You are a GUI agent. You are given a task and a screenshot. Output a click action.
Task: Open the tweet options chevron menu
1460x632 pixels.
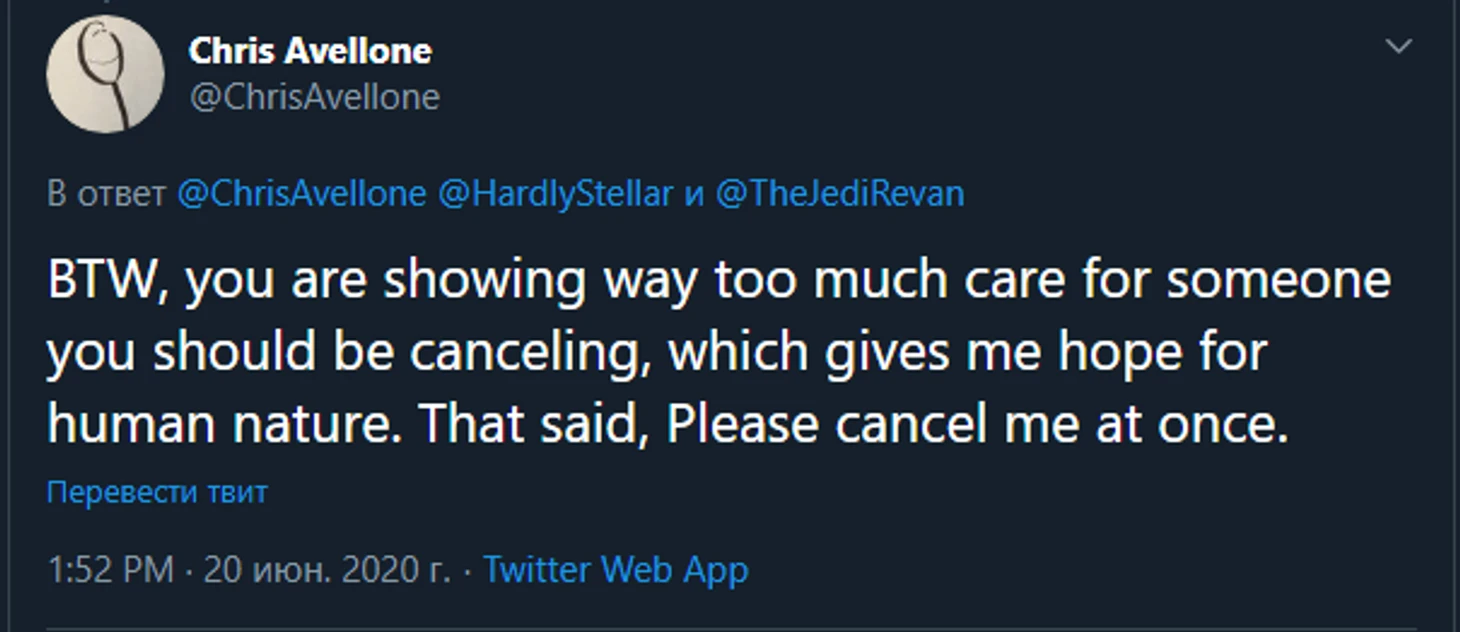(1397, 46)
